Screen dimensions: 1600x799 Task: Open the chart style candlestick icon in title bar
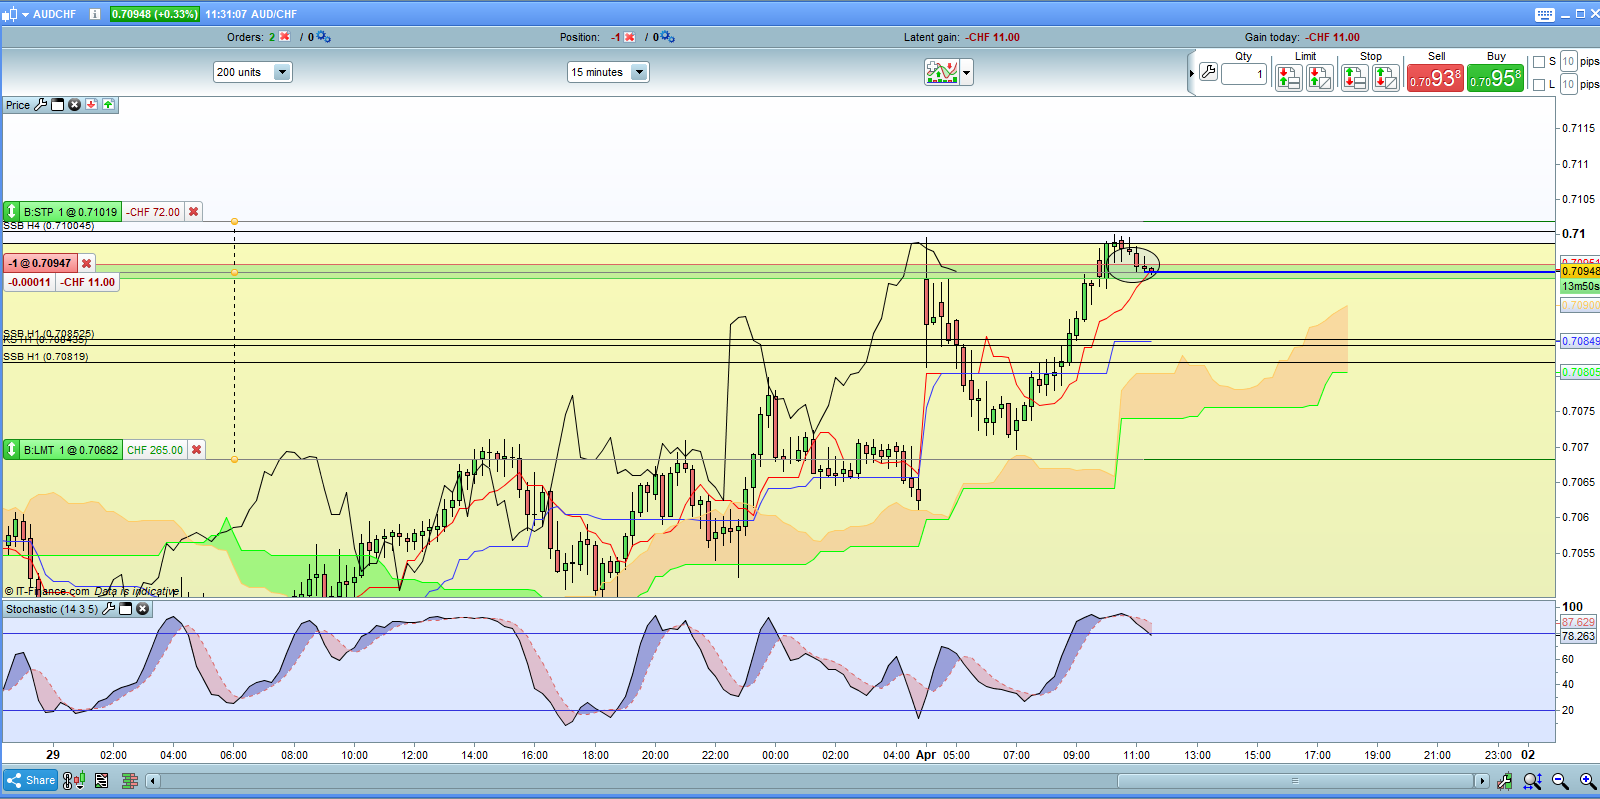(x=9, y=14)
